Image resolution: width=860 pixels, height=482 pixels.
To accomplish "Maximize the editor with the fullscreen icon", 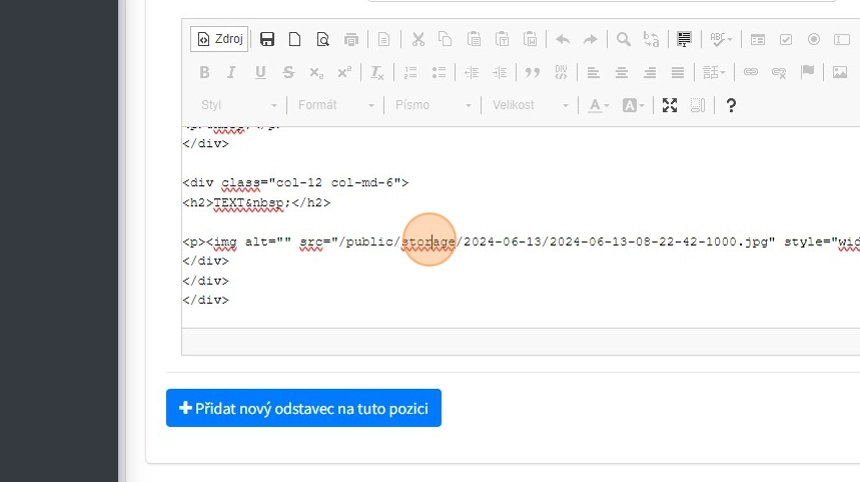I will click(x=670, y=105).
